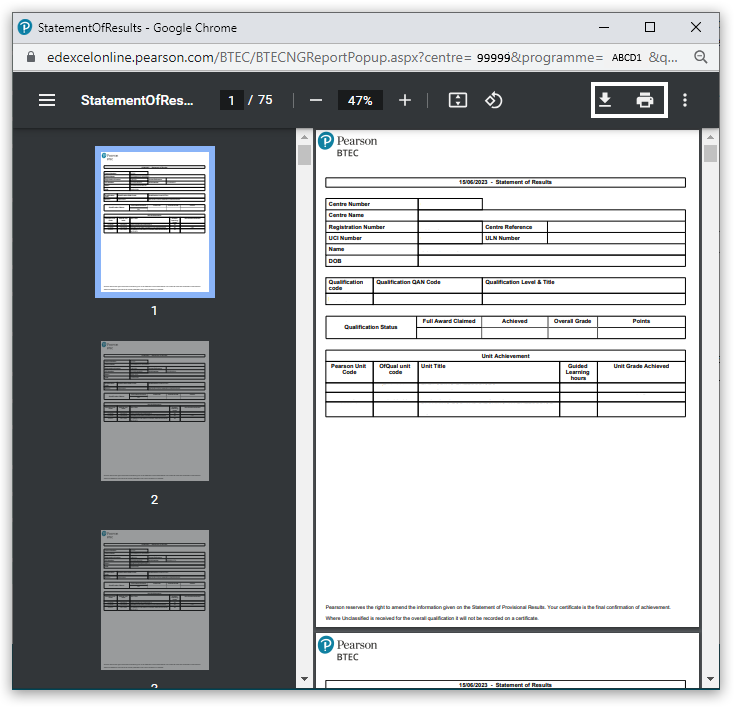
Task: Click the zoom out minus button
Action: [x=316, y=100]
